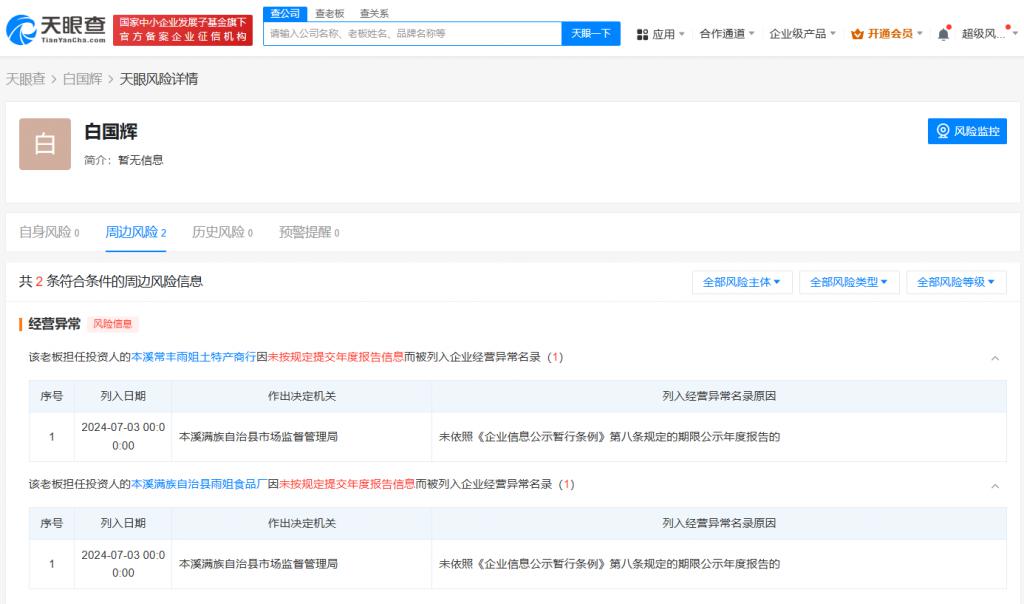
Task: Open the 全部风险主体 filter dropdown
Action: click(x=742, y=282)
